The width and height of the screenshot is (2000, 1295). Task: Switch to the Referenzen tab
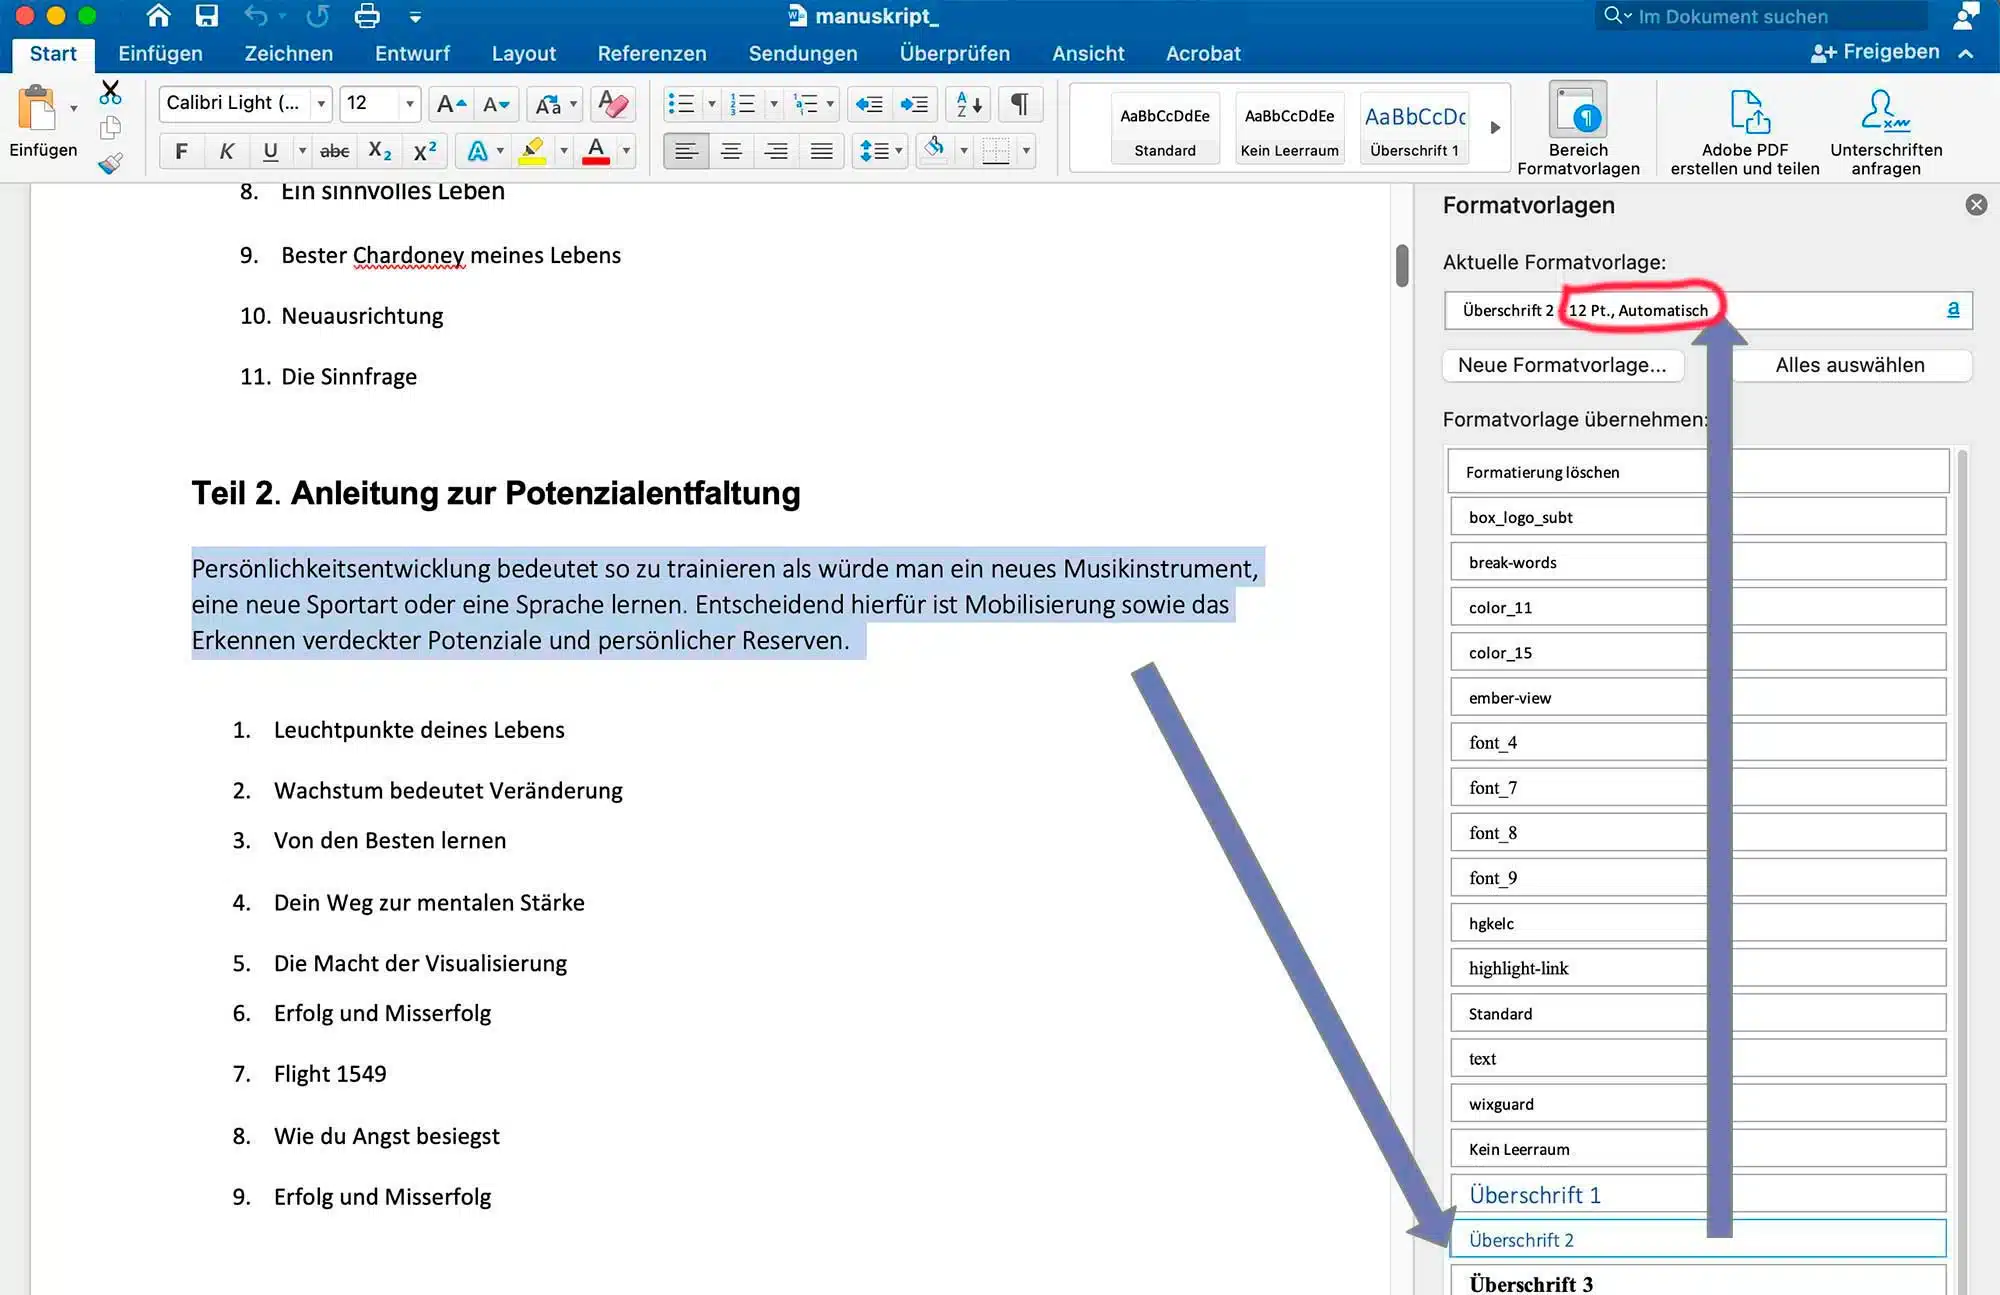[x=651, y=53]
